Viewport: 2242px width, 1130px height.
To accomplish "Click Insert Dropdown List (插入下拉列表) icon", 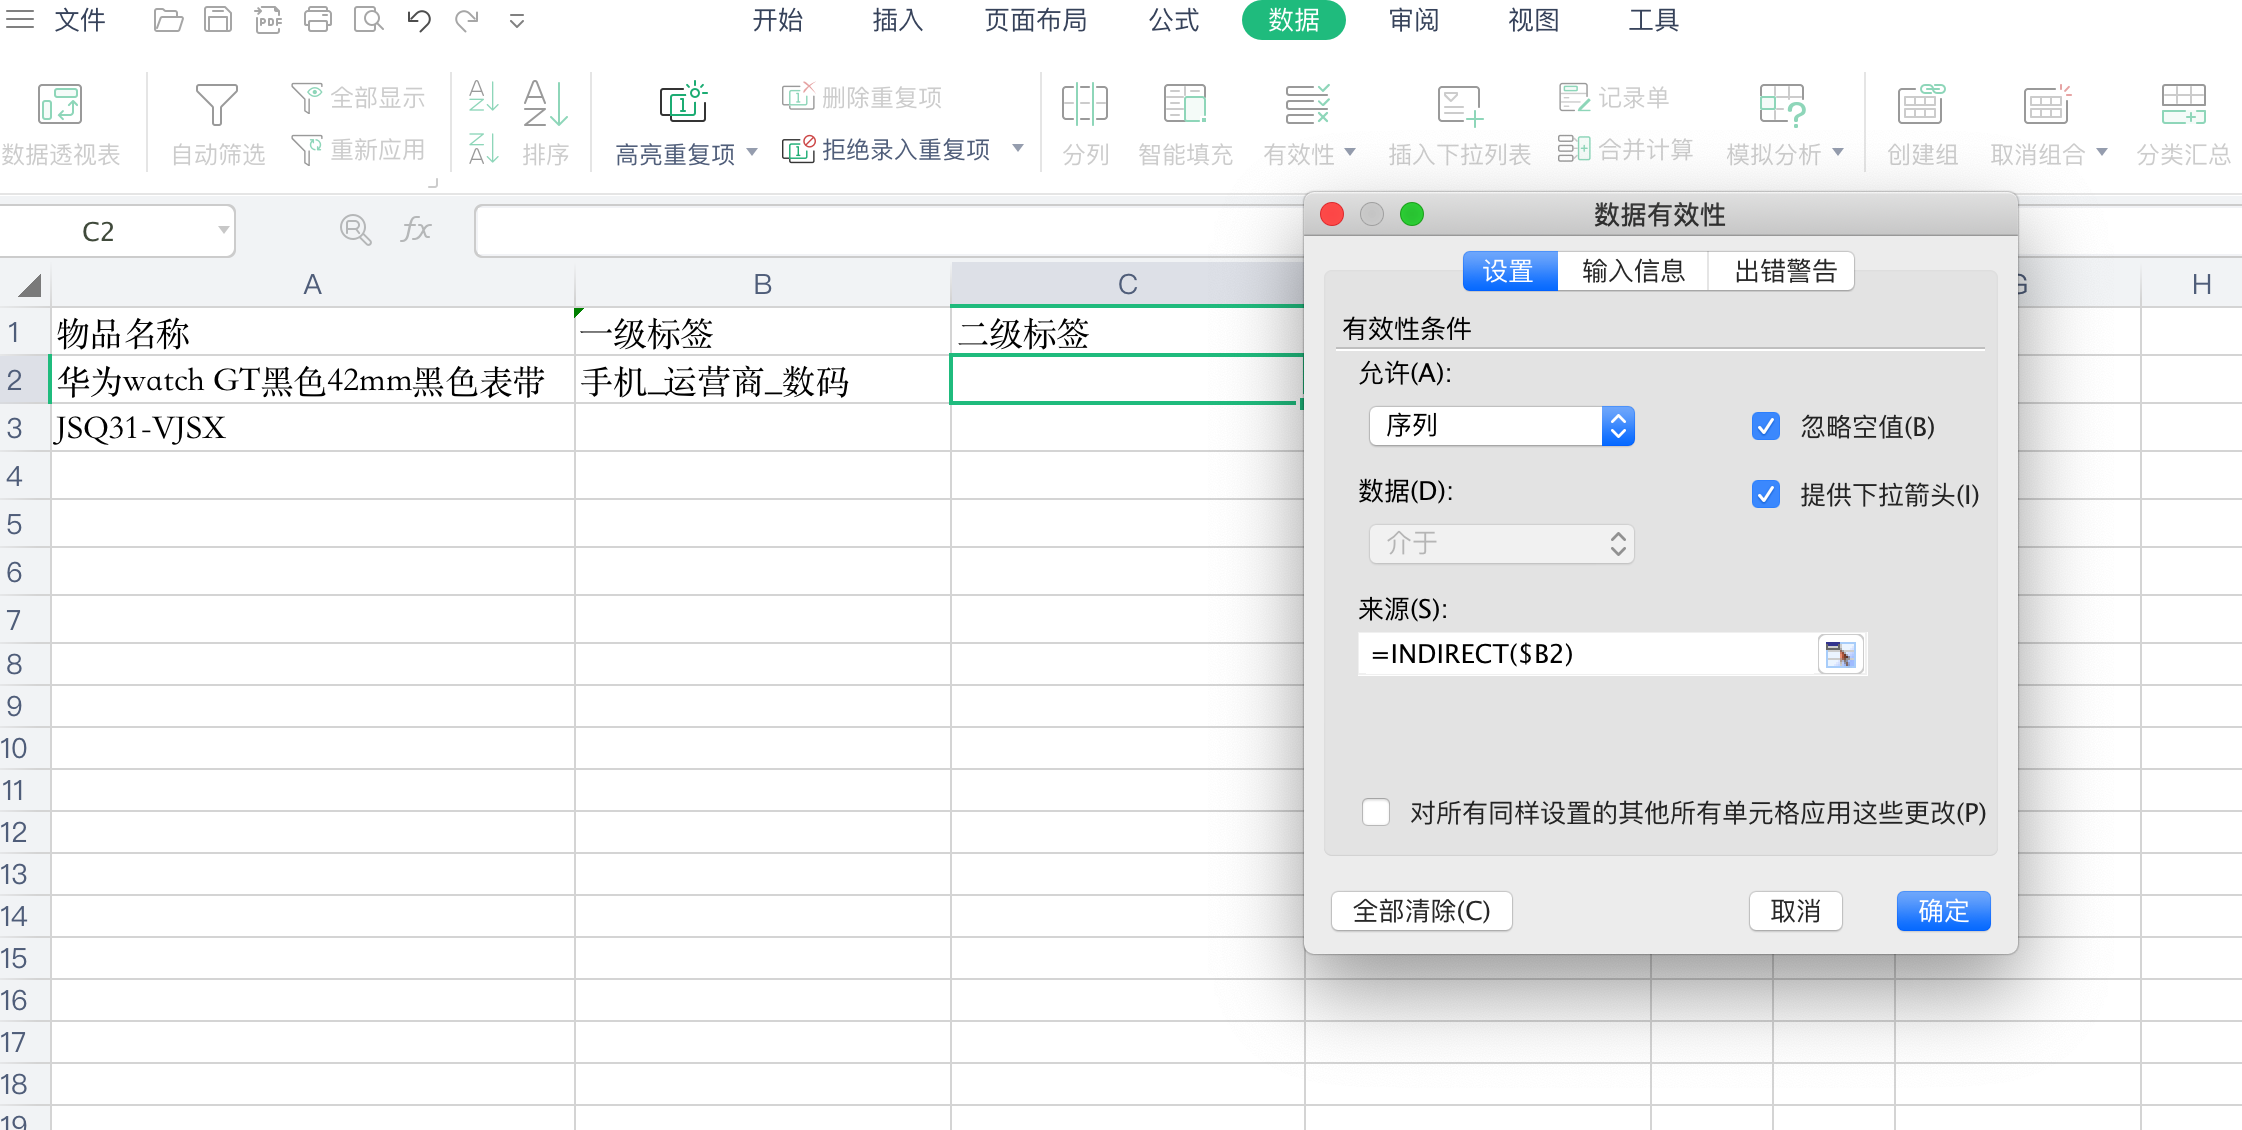I will click(1459, 104).
